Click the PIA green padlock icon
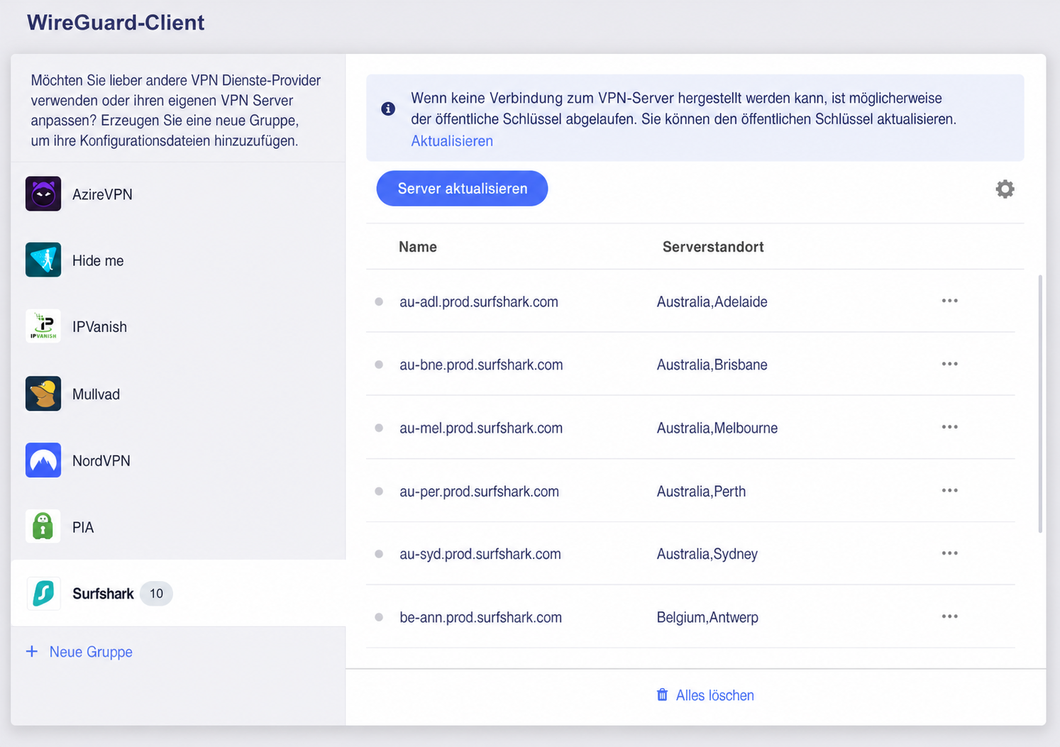The width and height of the screenshot is (1060, 747). (43, 527)
